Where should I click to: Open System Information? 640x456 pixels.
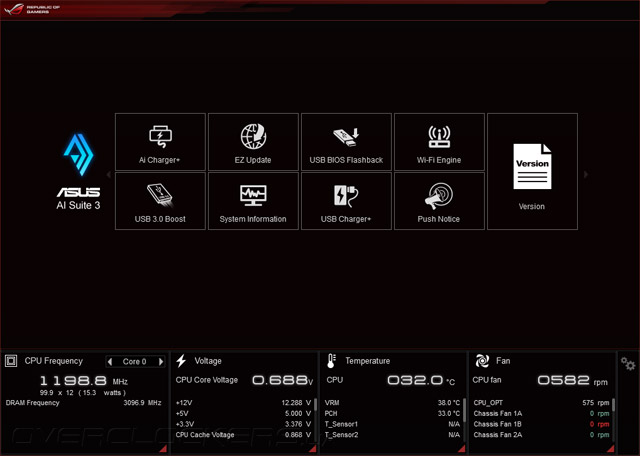pyautogui.click(x=253, y=201)
